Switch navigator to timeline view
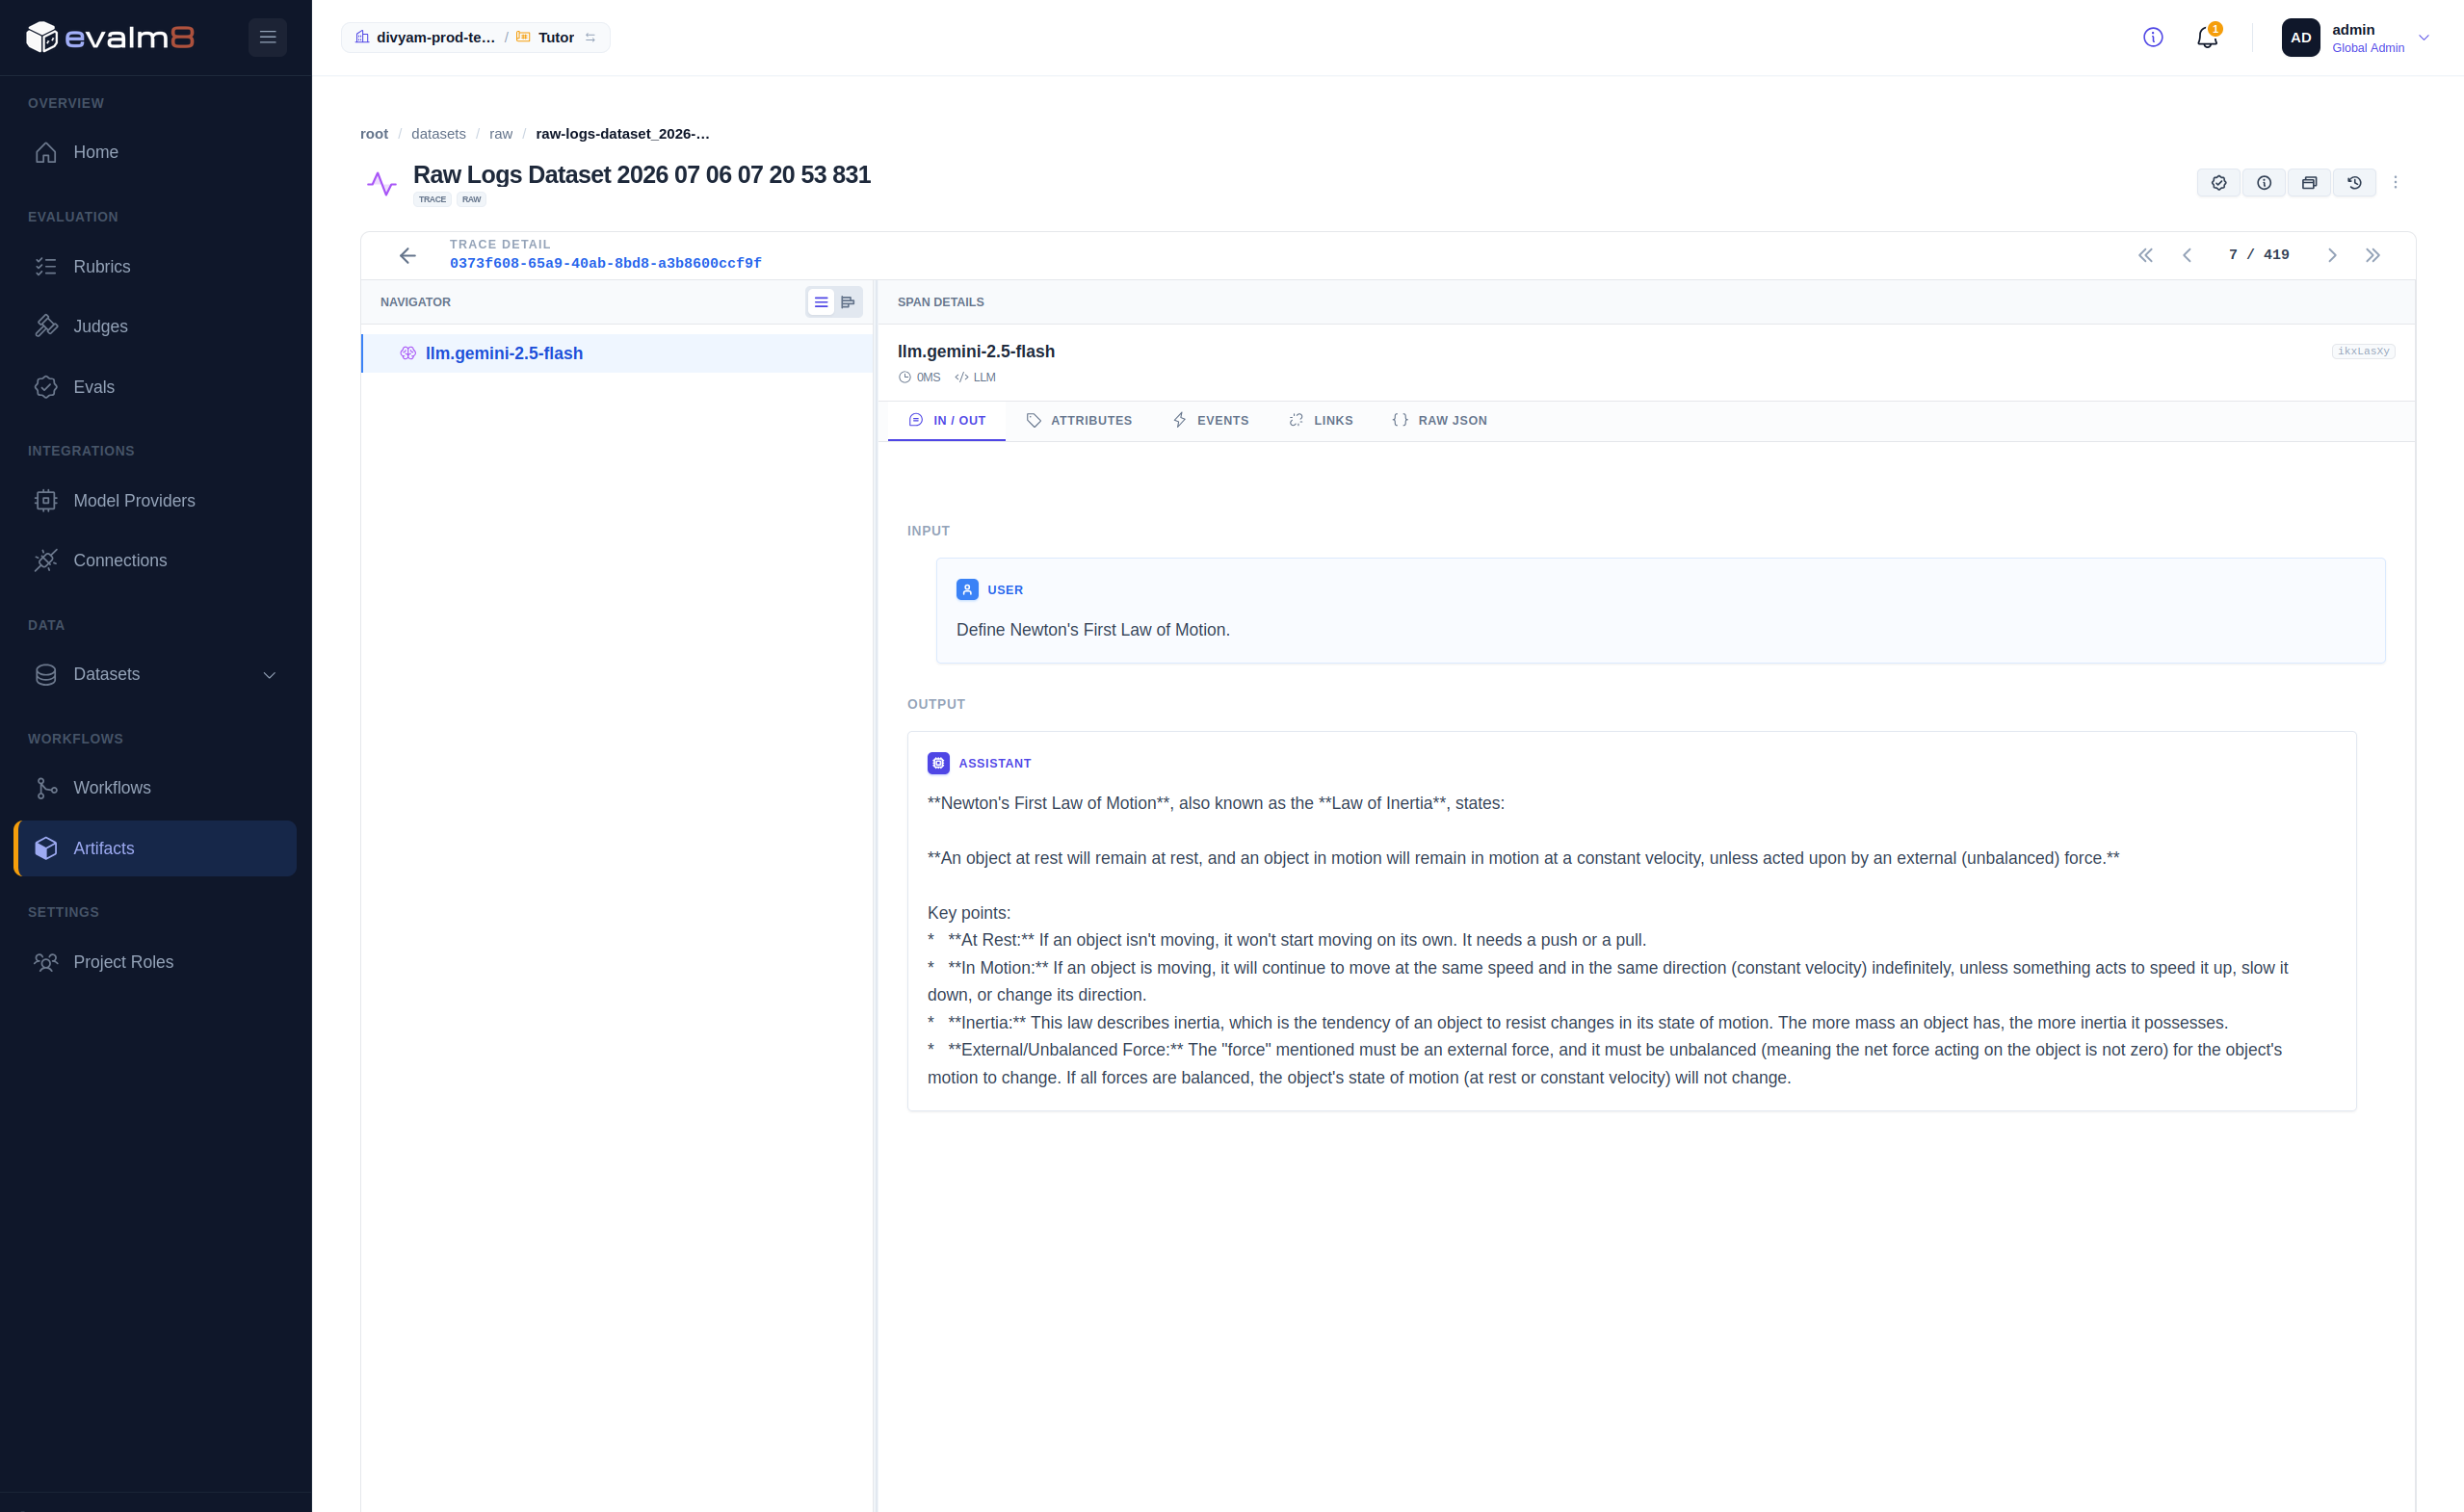This screenshot has height=1512, width=2464. pos(848,302)
